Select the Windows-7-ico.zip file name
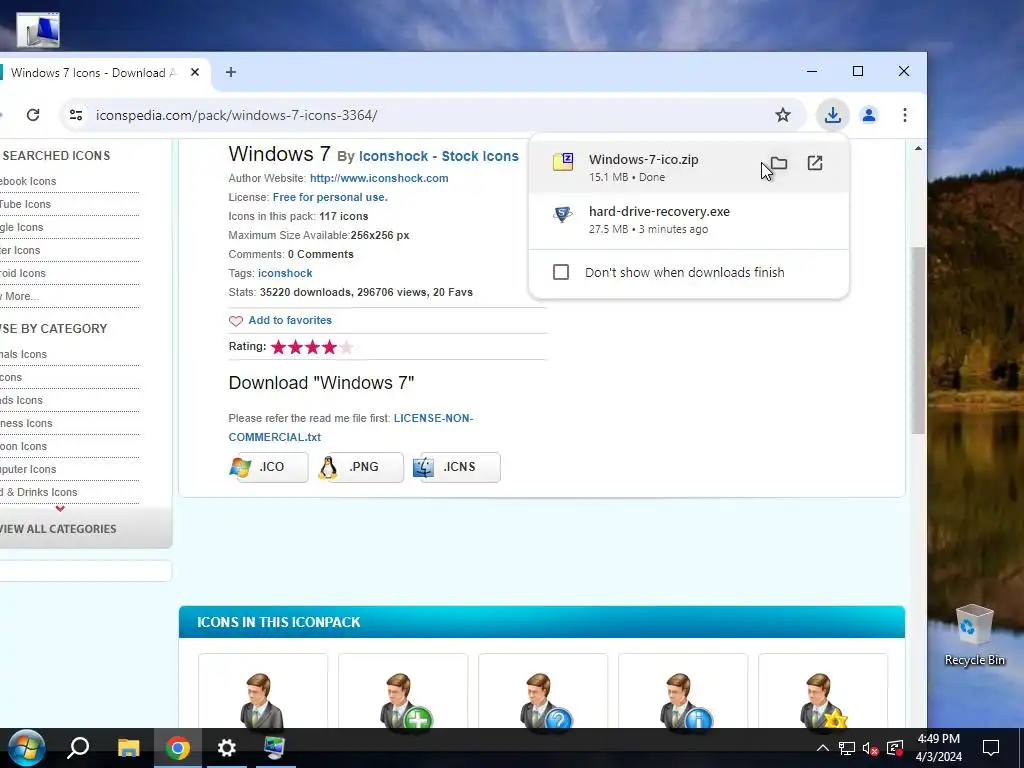1024x768 pixels. tap(643, 159)
